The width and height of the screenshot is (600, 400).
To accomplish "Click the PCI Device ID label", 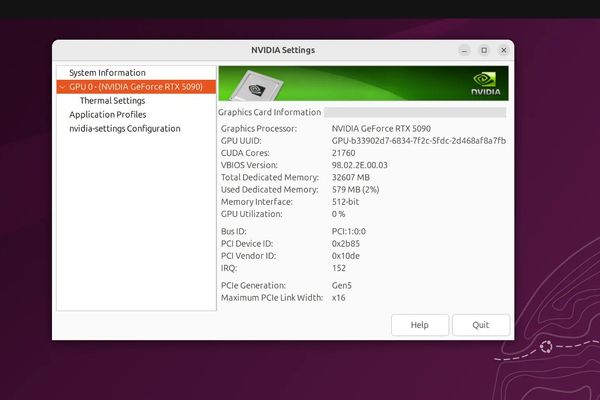I will pos(247,244).
